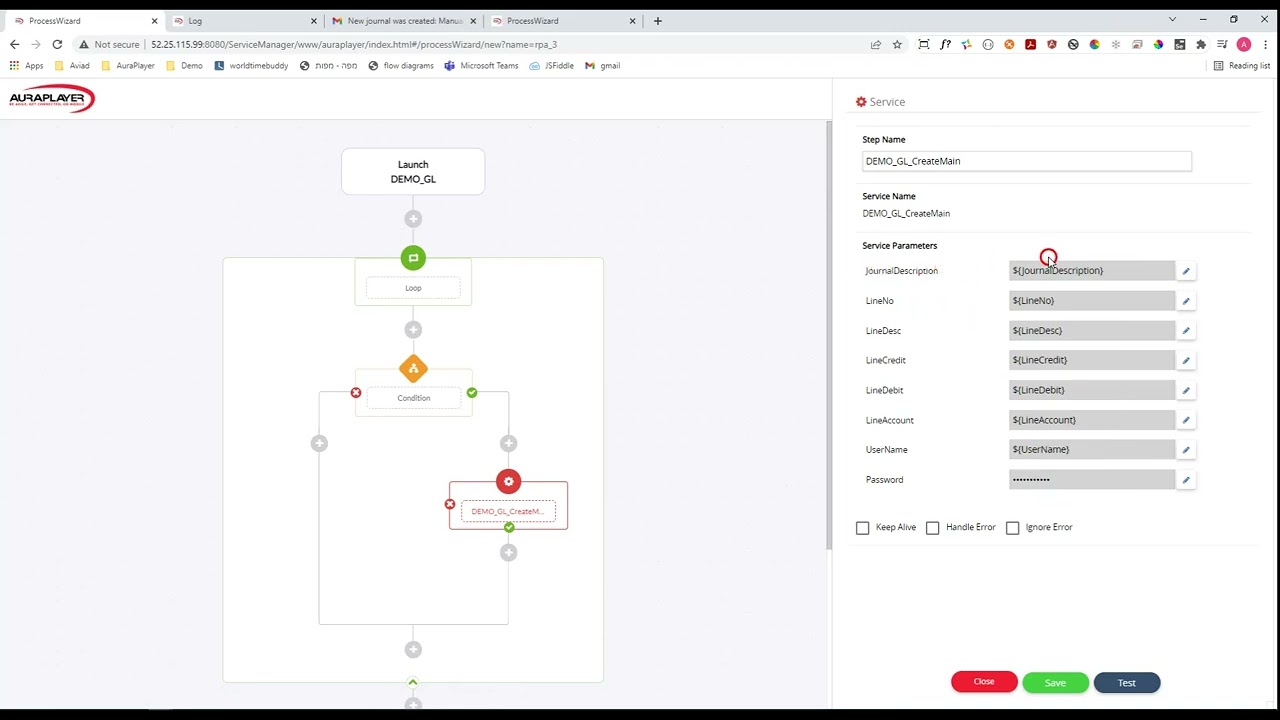
Task: Click the Test button
Action: [1127, 683]
